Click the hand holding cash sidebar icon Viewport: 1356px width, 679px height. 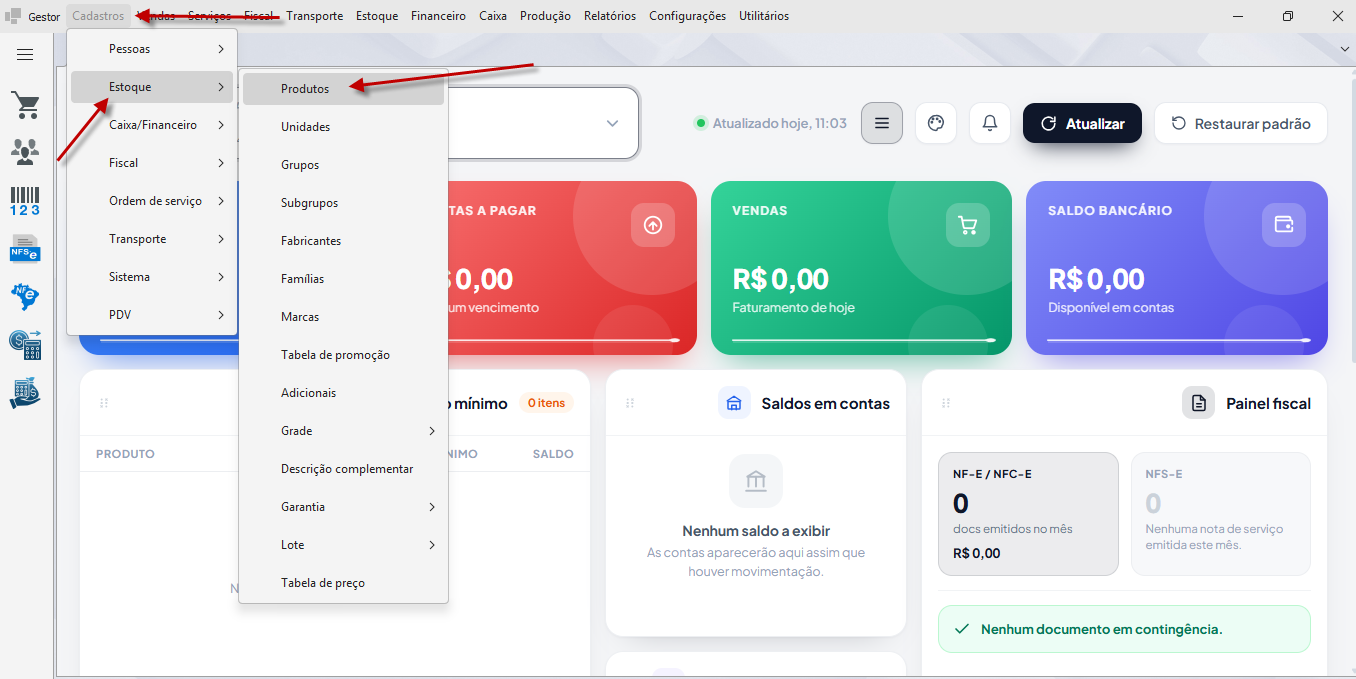[x=25, y=393]
